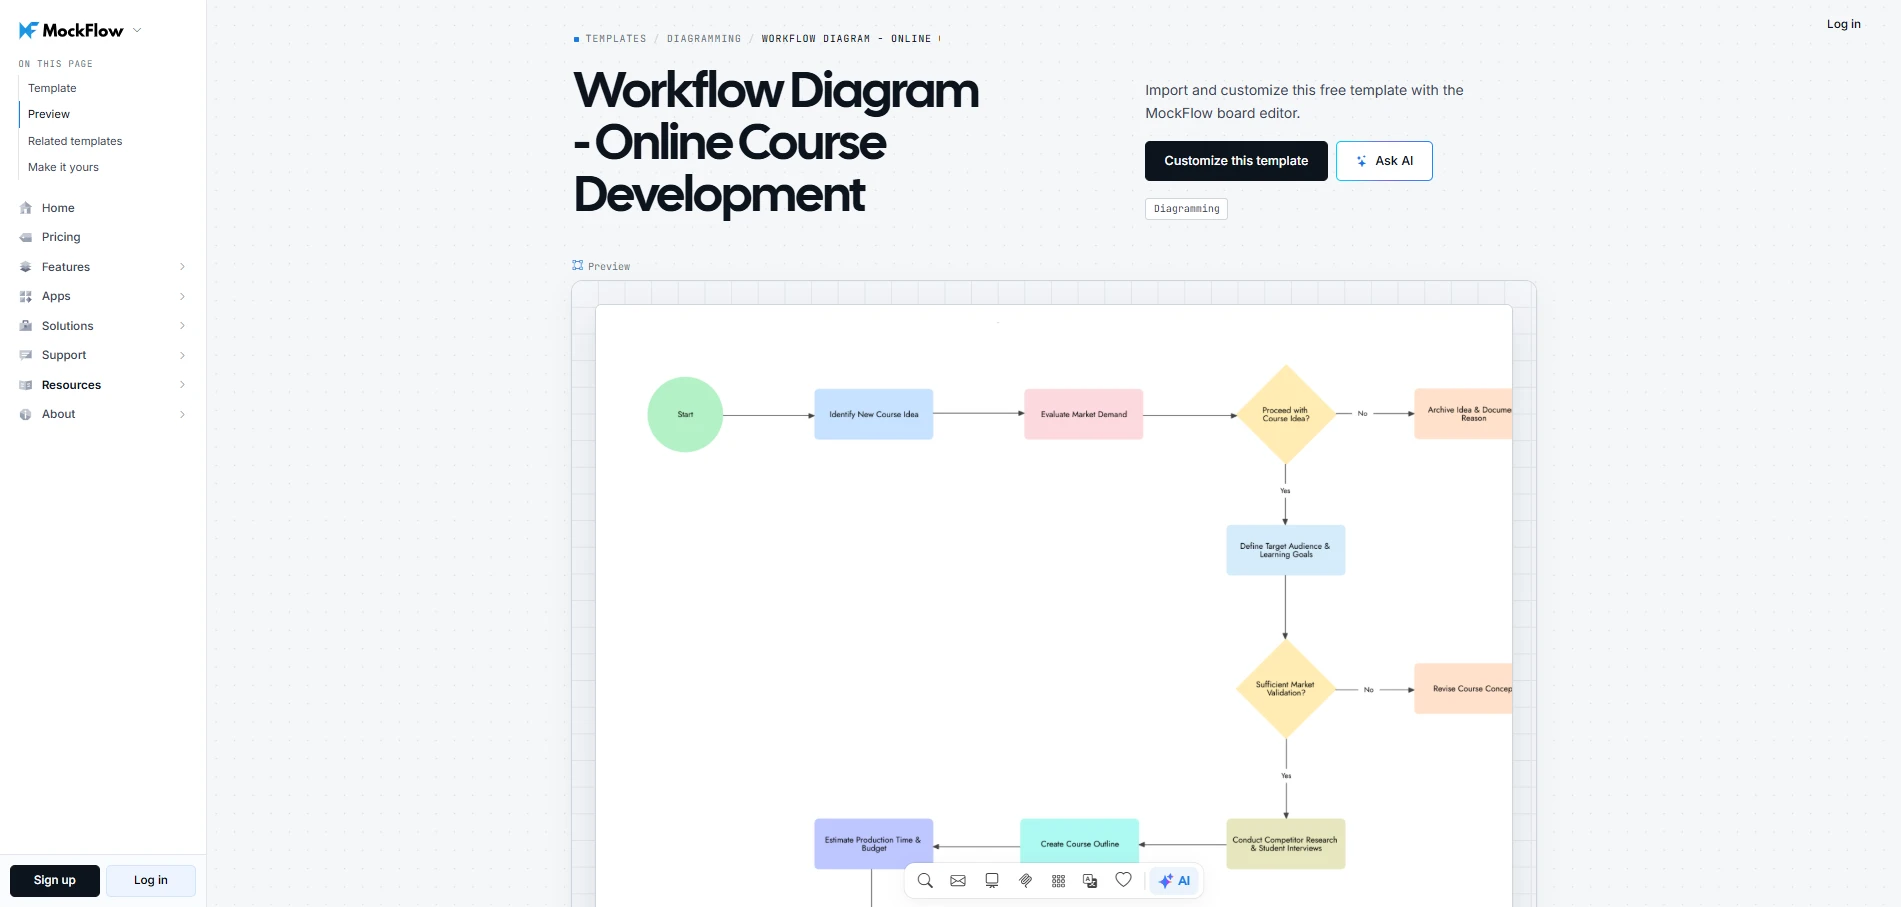Jump to Template section link
The image size is (1901, 907).
click(x=52, y=88)
